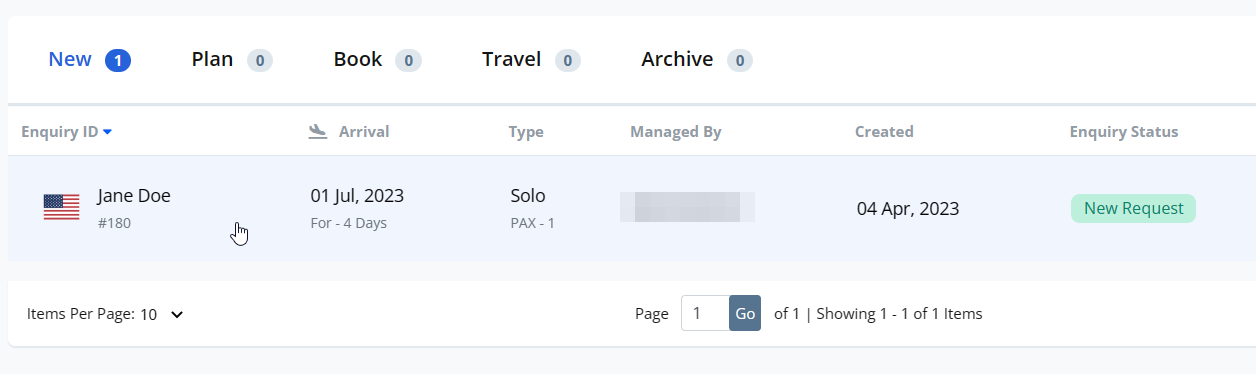Click the New Request status badge
This screenshot has width=1256, height=374.
click(x=1133, y=209)
